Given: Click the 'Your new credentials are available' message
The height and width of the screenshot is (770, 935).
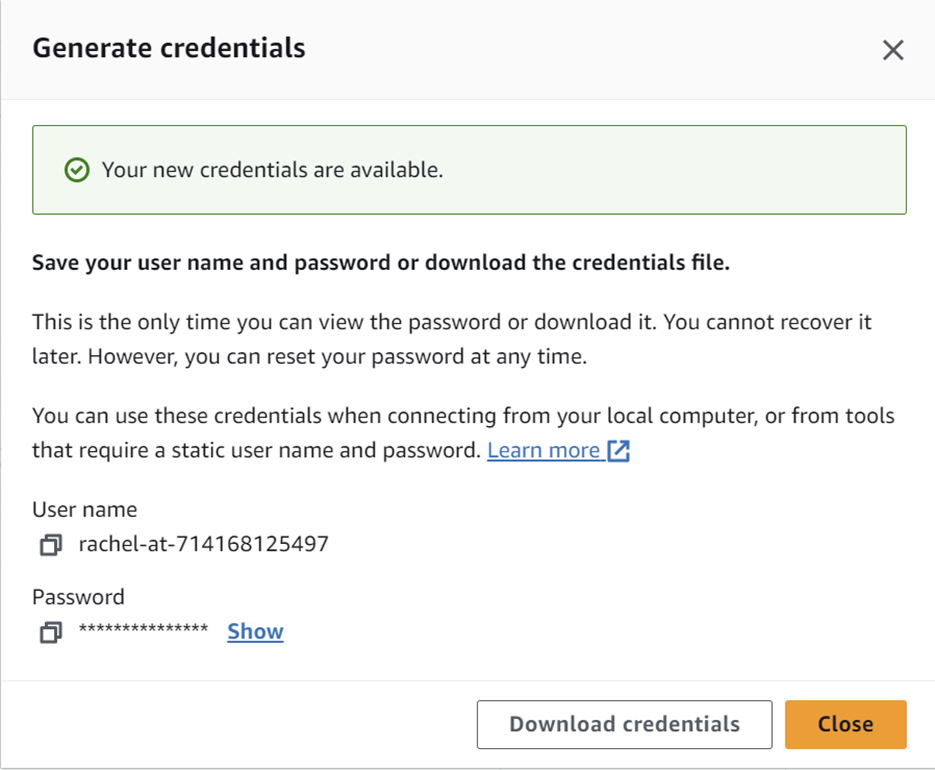Looking at the screenshot, I should pos(272,170).
